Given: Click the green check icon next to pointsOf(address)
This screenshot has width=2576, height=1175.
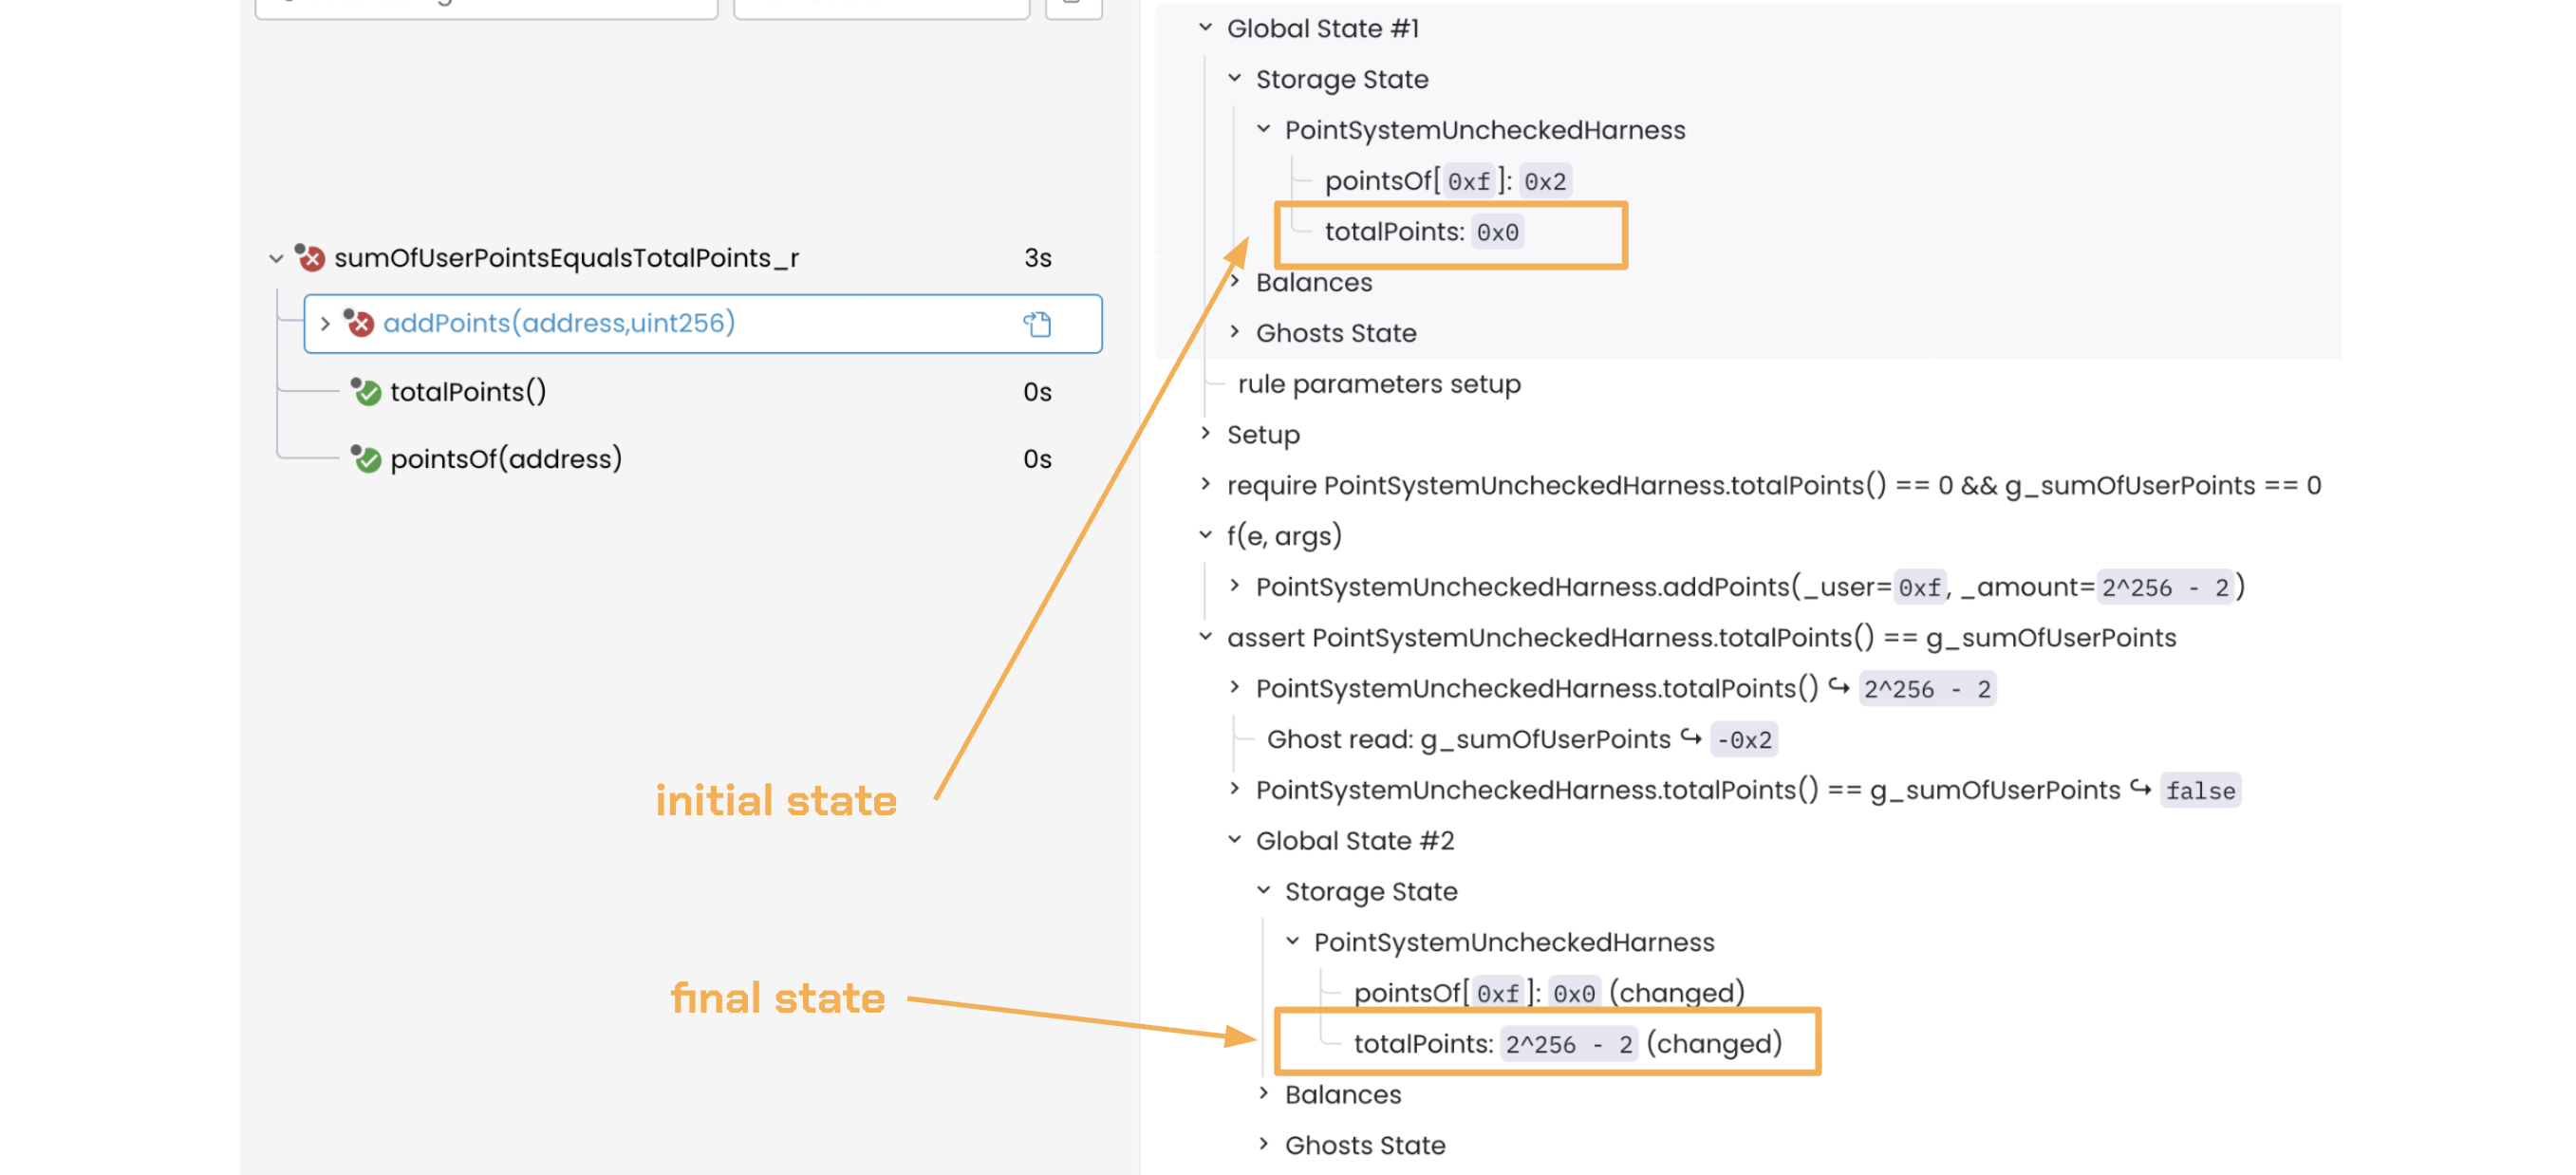Looking at the screenshot, I should pos(367,459).
